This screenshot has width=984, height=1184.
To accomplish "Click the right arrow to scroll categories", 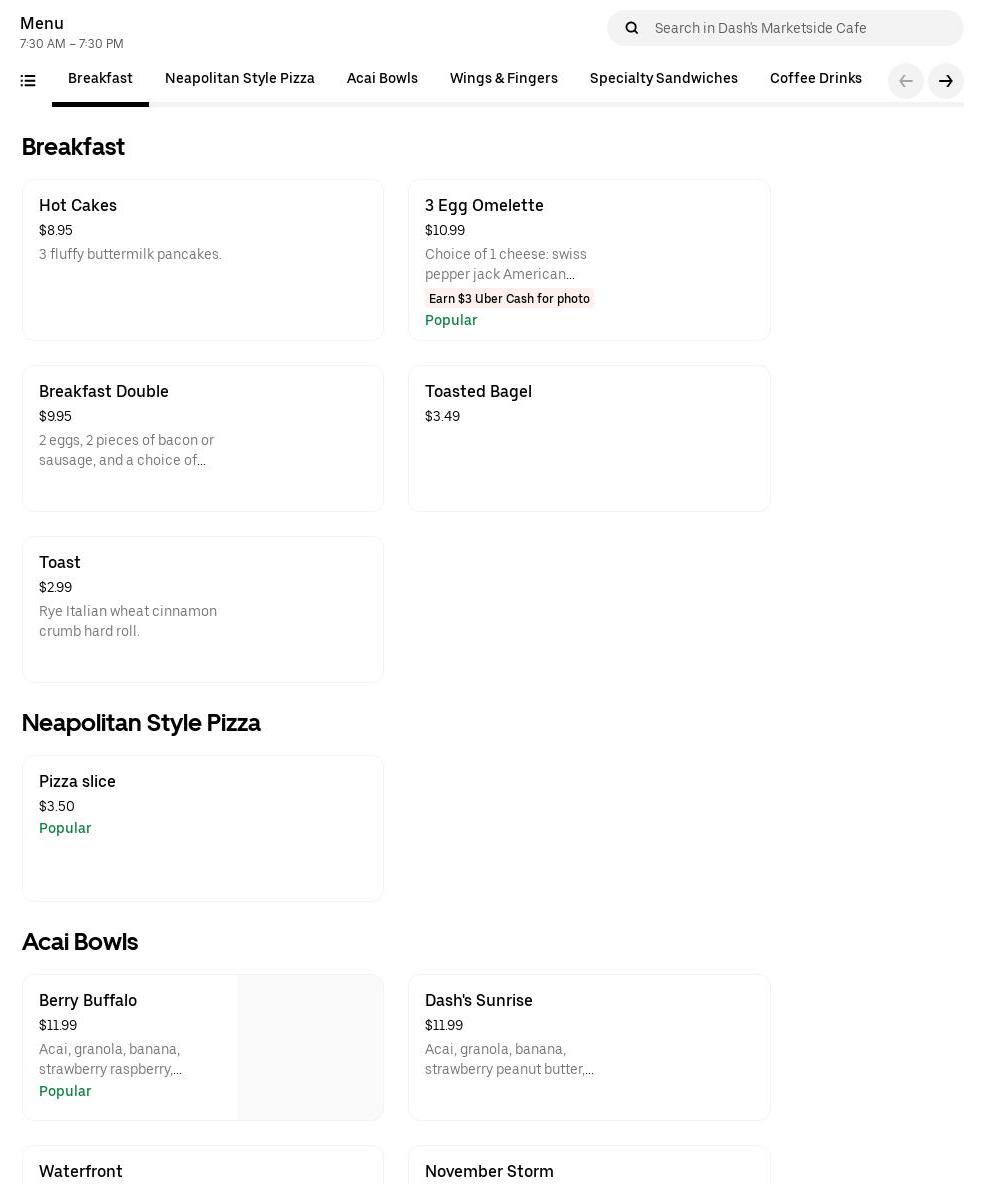I will (x=945, y=81).
